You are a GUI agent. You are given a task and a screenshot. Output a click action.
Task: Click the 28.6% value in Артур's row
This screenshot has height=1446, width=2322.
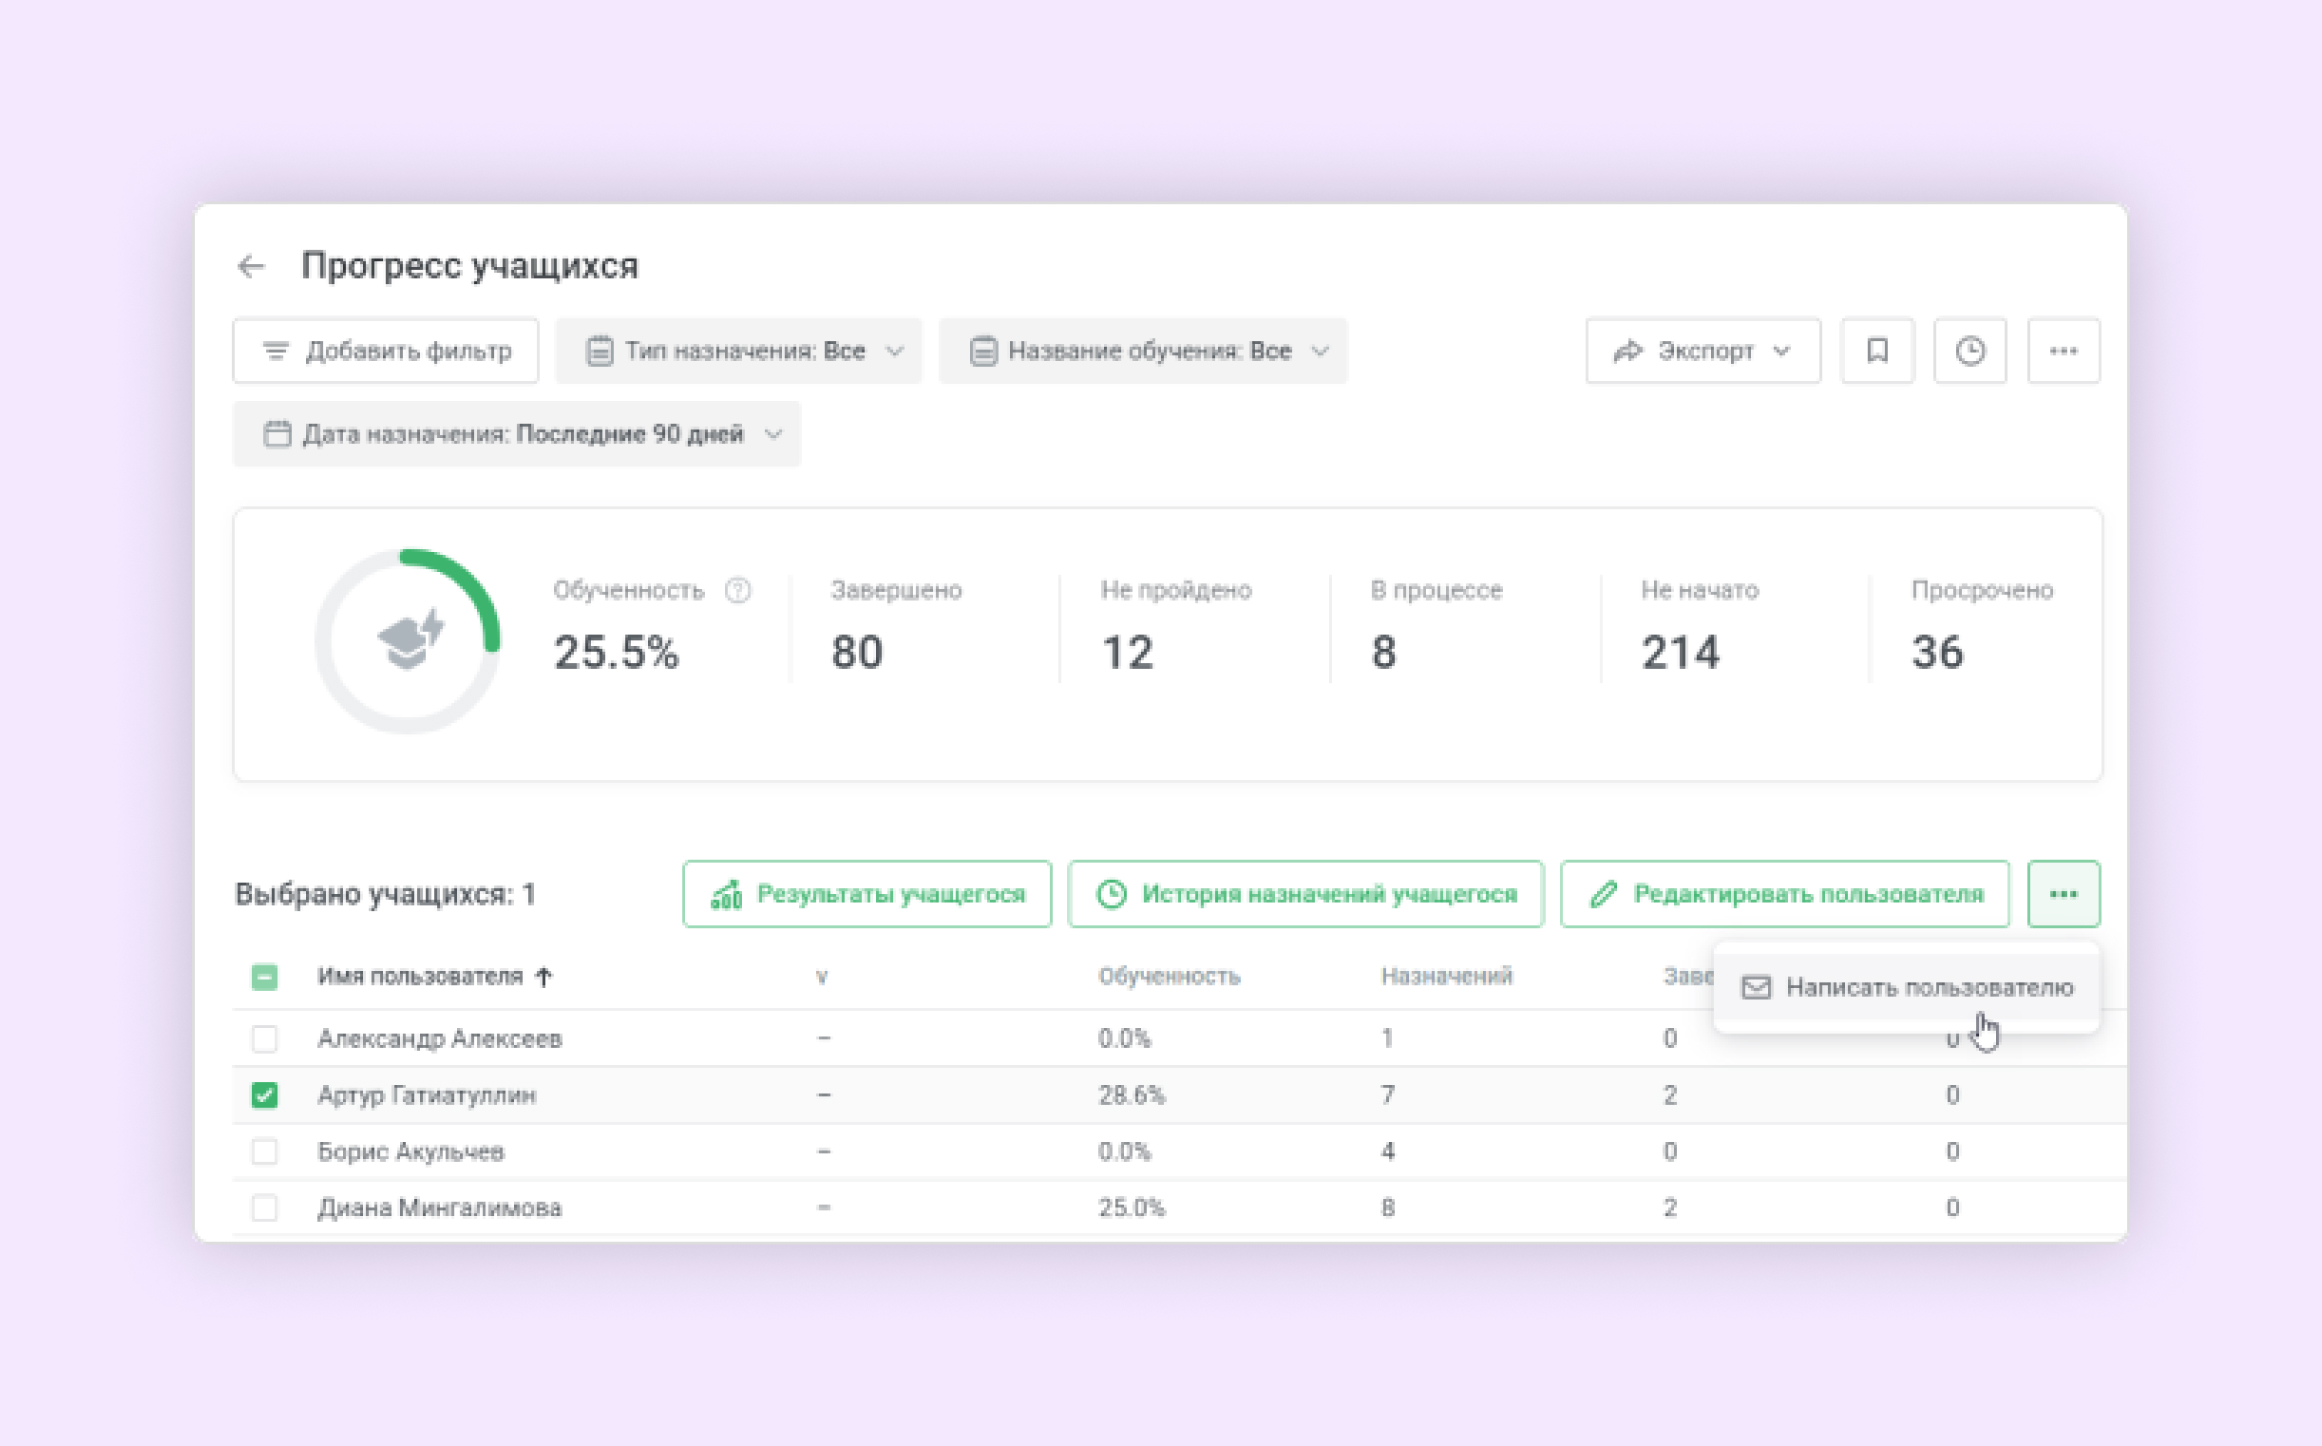1131,1095
